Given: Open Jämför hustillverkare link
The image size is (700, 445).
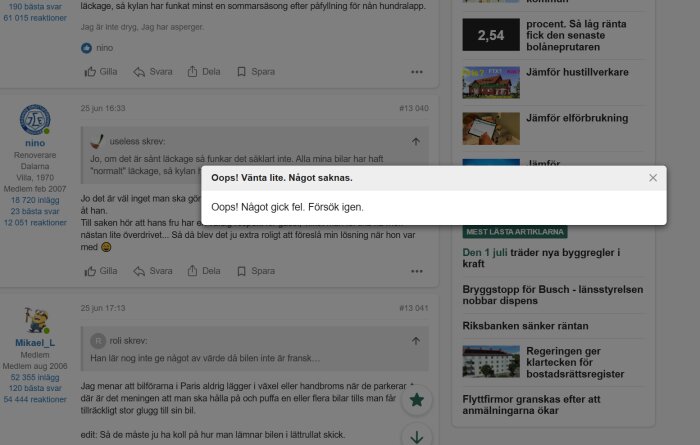Looking at the screenshot, I should pos(577,72).
